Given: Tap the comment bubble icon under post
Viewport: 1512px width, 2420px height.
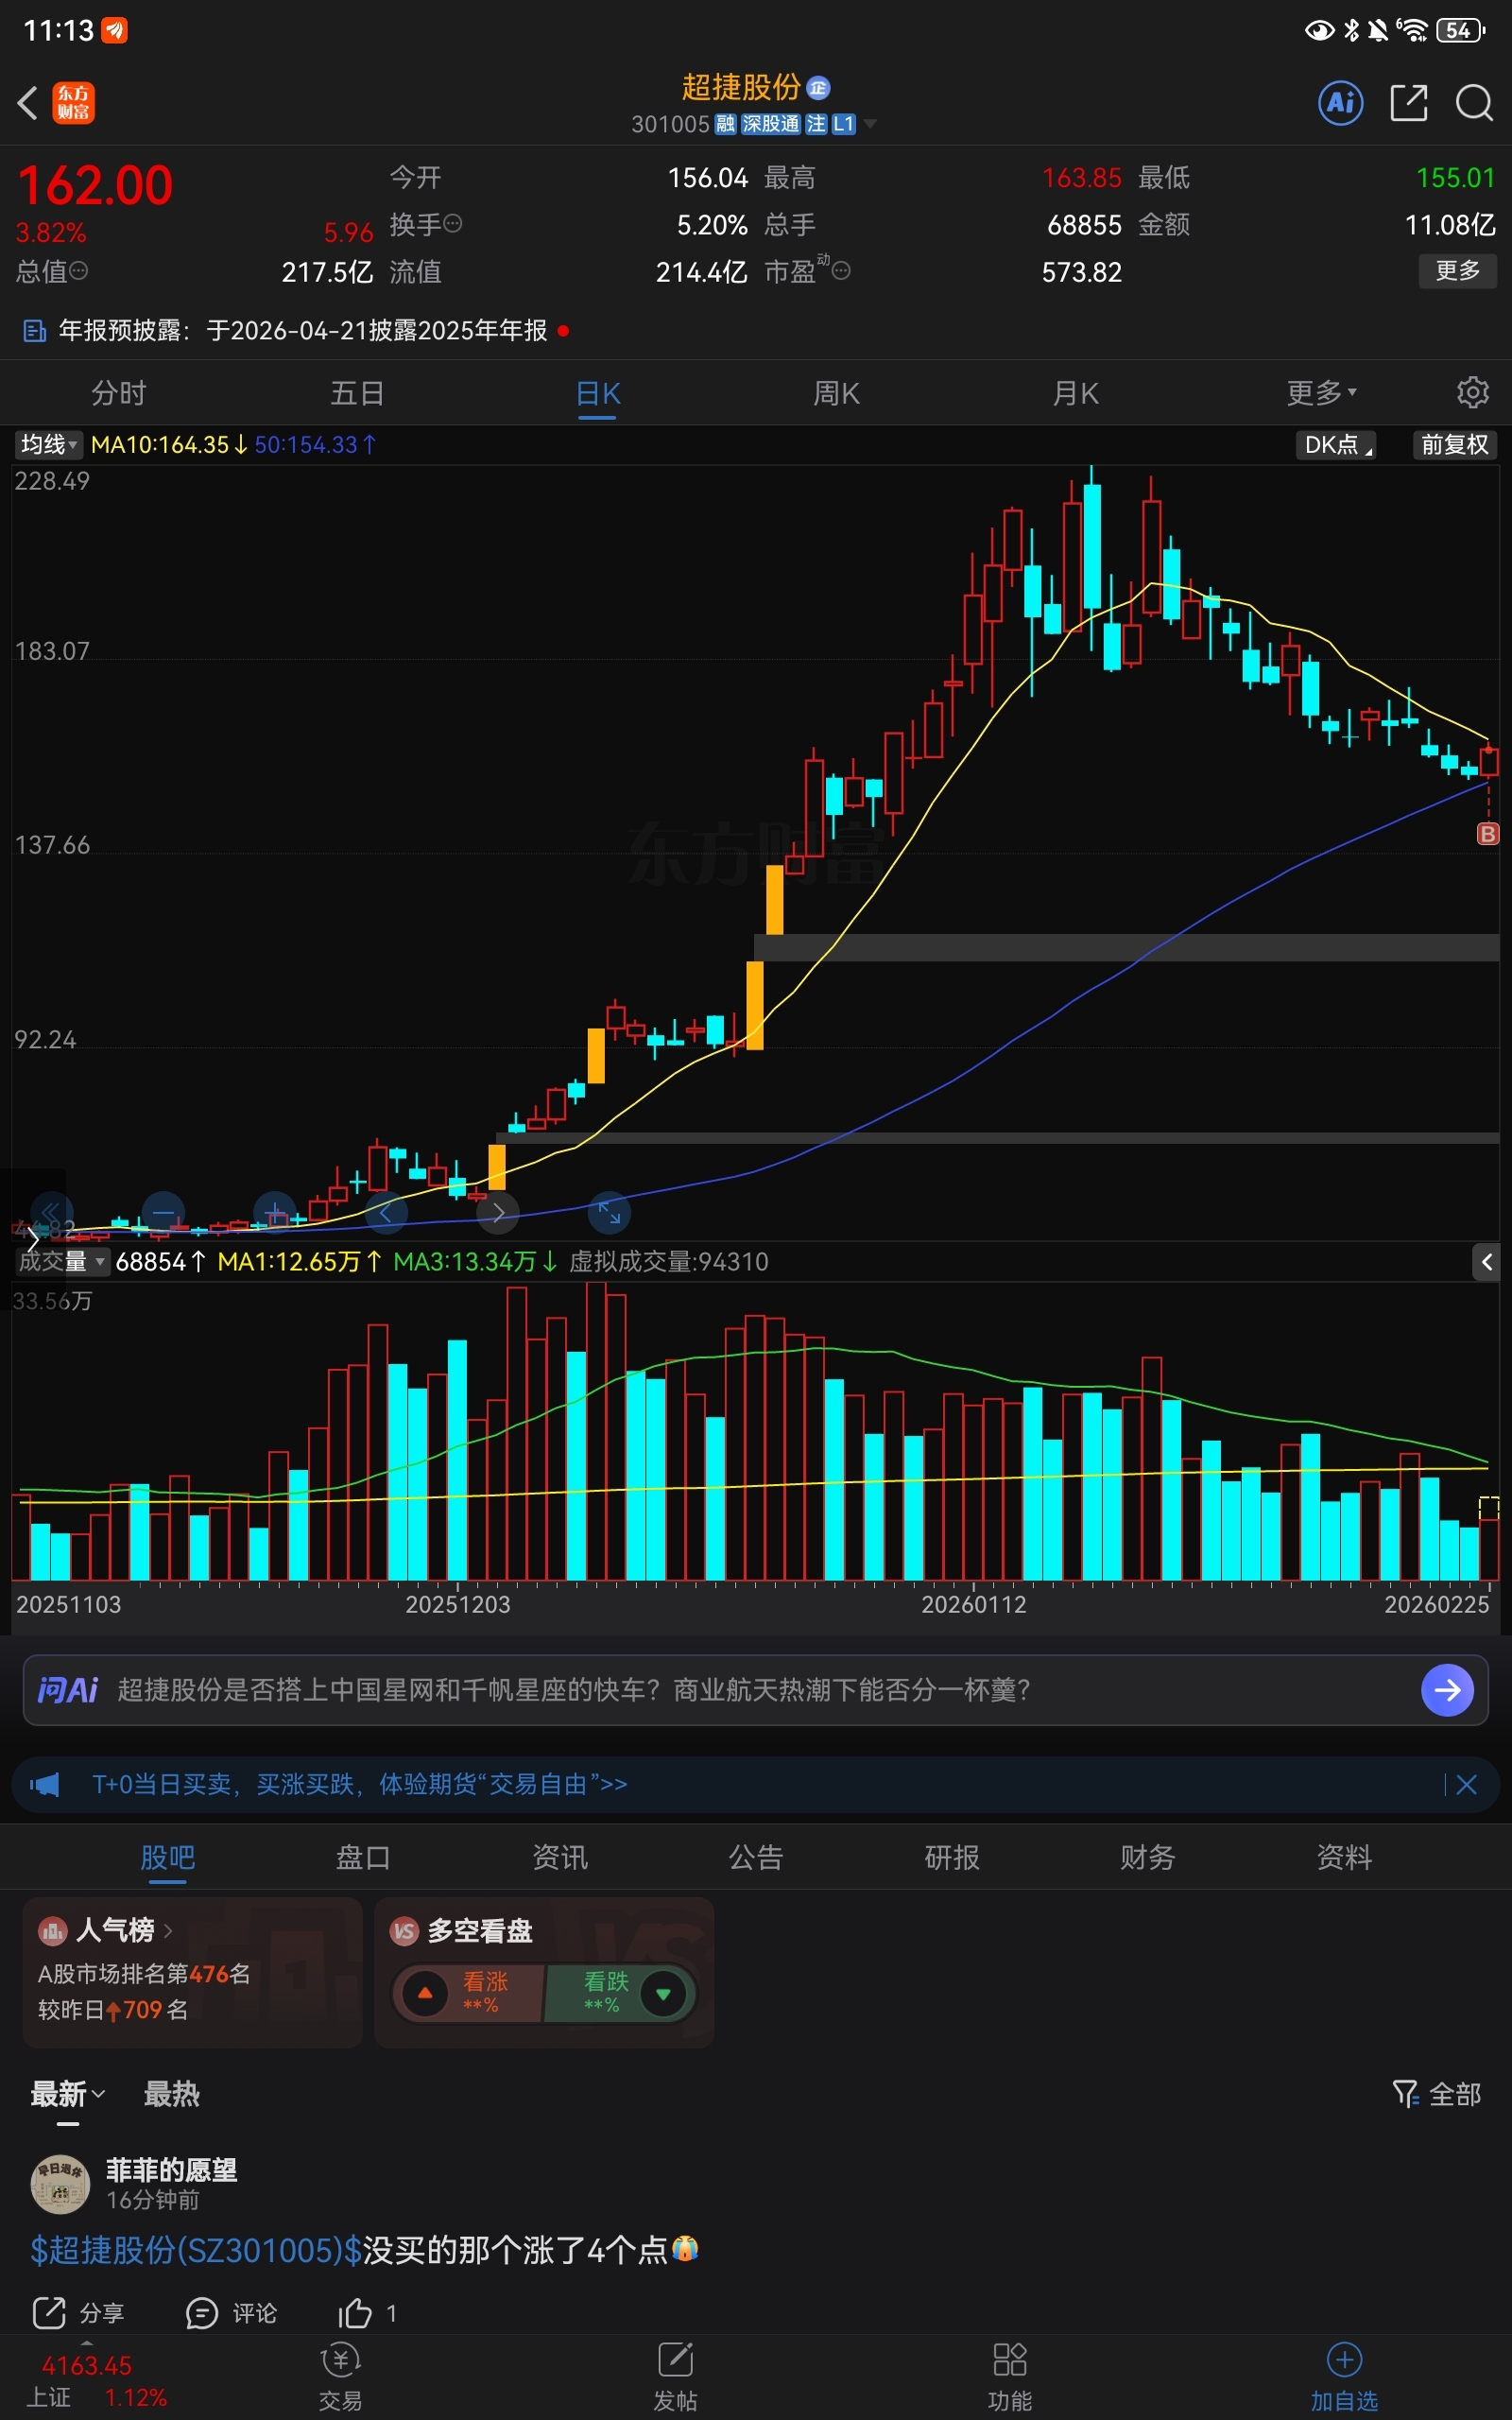Looking at the screenshot, I should coord(202,2312).
